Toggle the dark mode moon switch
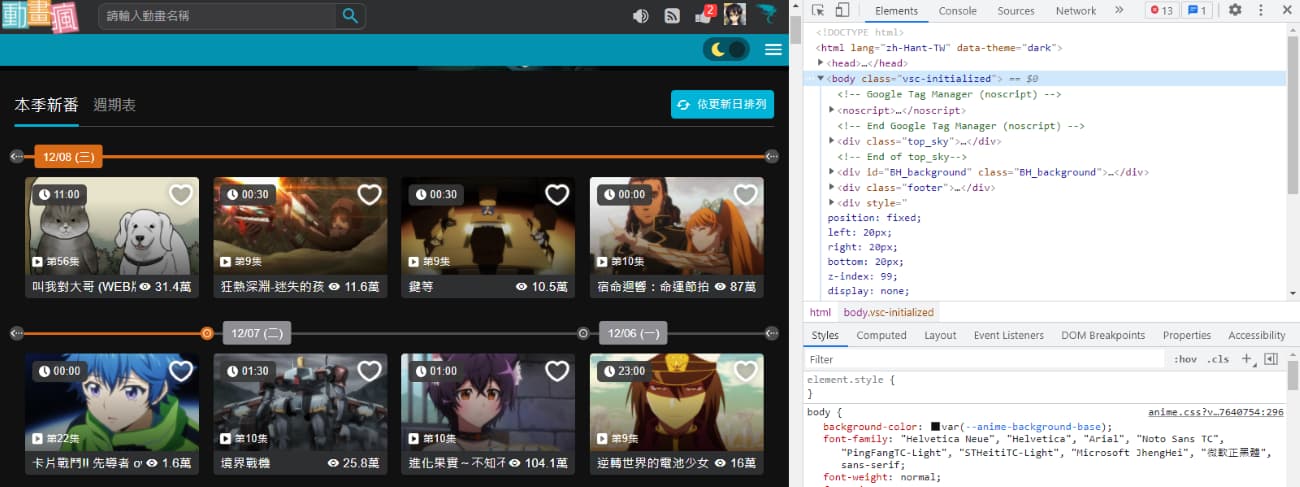The height and width of the screenshot is (487, 1300). (726, 49)
